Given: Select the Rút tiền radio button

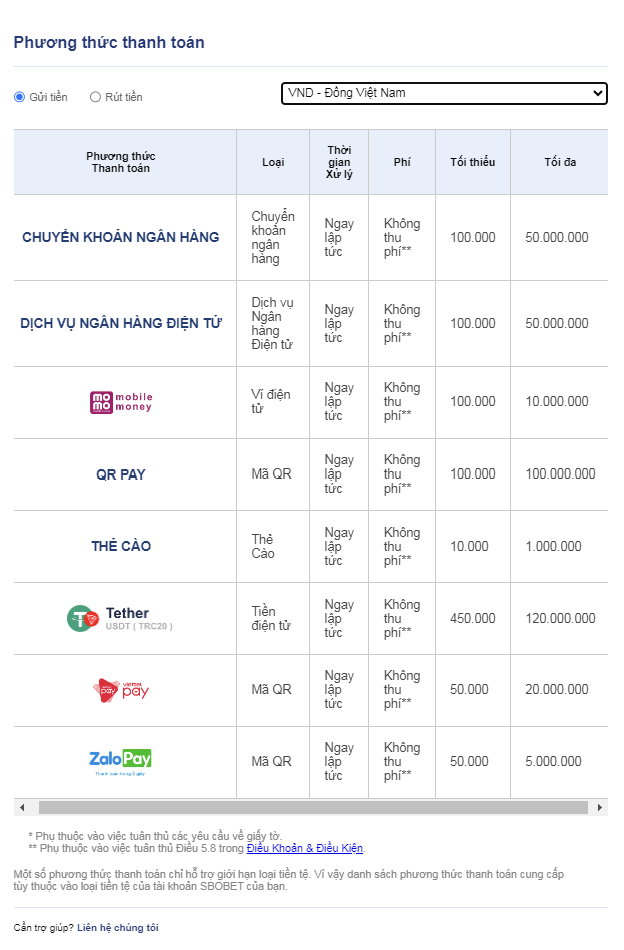Looking at the screenshot, I should tap(95, 97).
